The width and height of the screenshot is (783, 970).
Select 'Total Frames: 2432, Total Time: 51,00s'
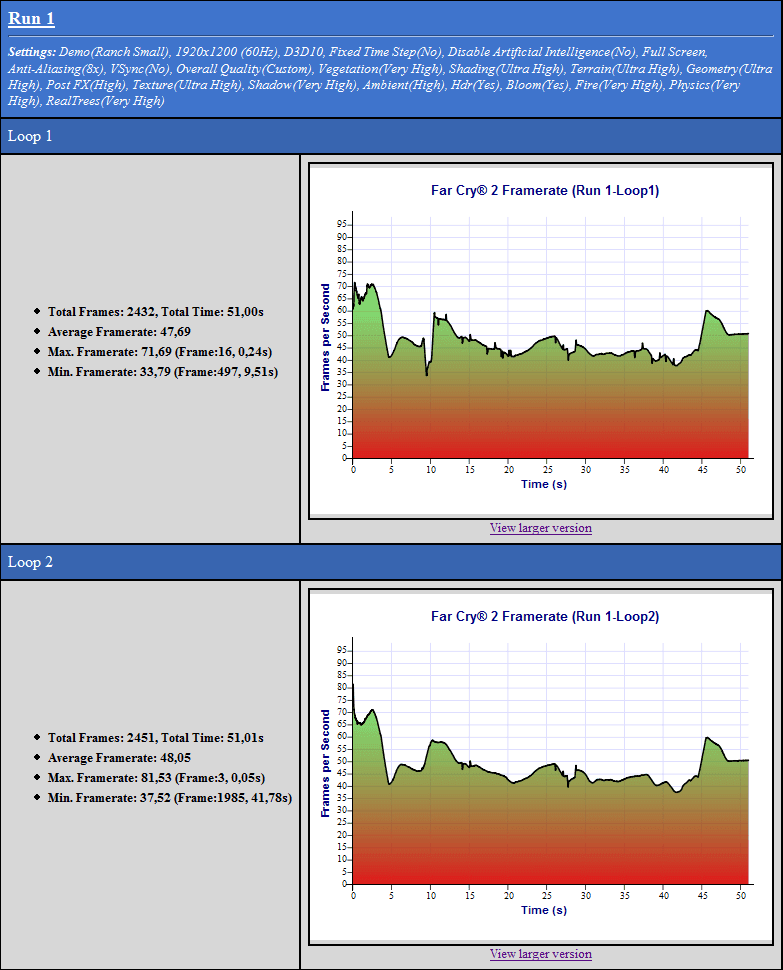(156, 312)
